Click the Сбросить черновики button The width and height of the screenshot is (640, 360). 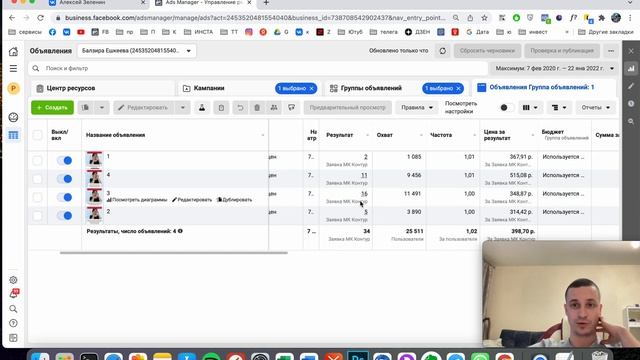[487, 51]
